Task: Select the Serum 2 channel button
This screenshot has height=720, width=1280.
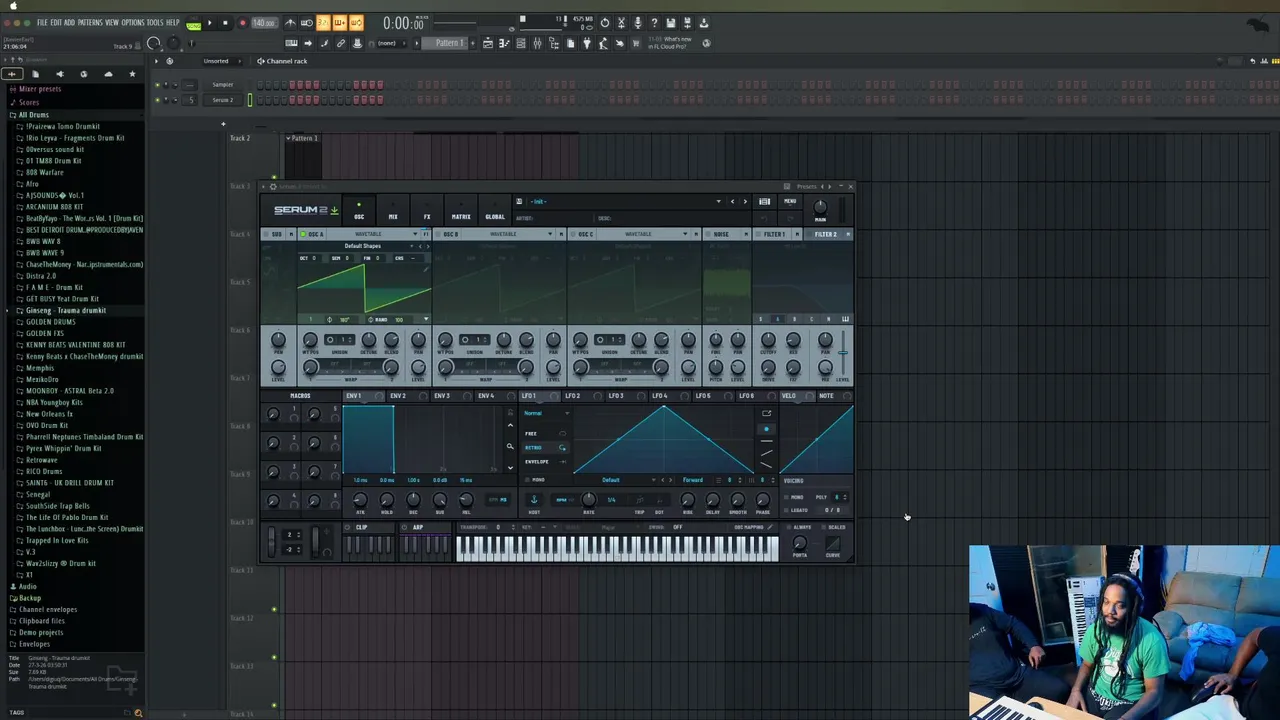Action: pyautogui.click(x=222, y=100)
